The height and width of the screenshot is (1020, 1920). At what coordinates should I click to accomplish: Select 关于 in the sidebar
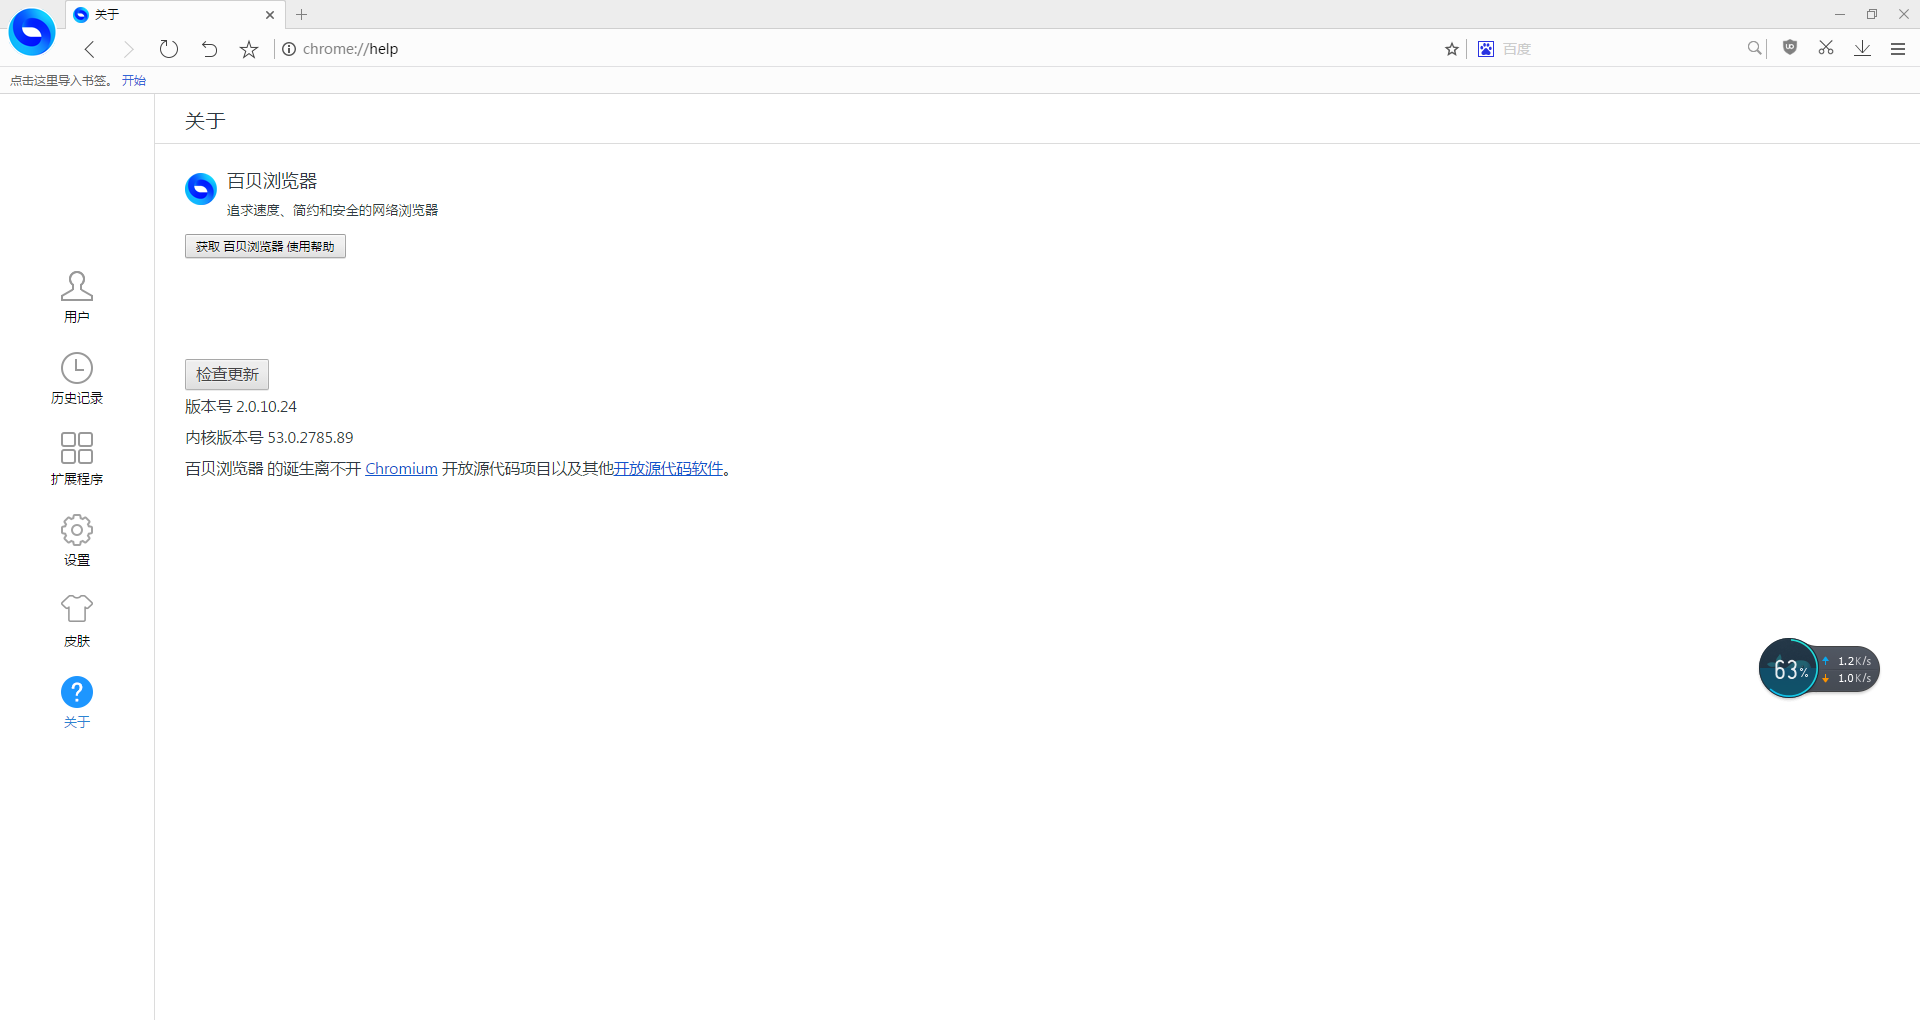tap(77, 702)
